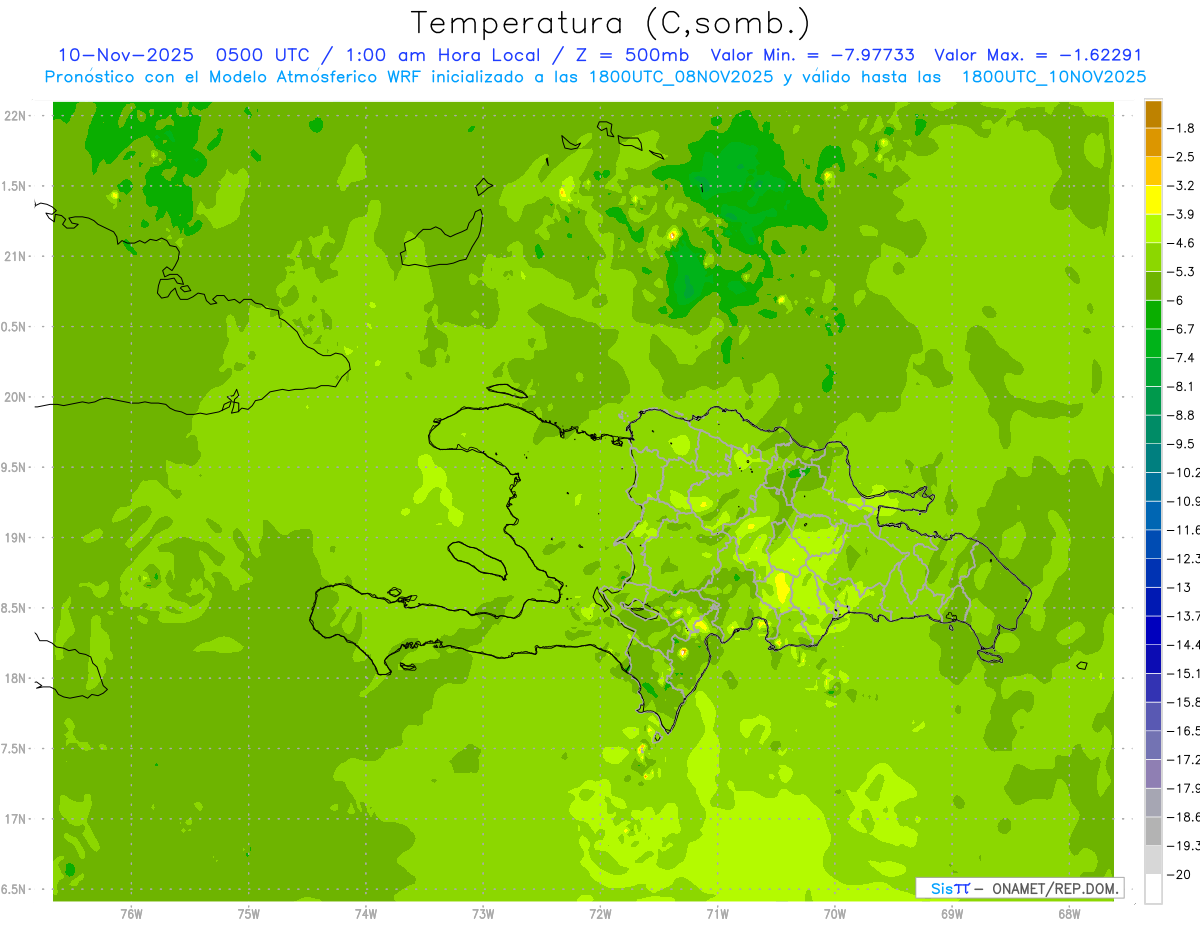Image resolution: width=1200 pixels, height=927 pixels.
Task: Click the '1:00 am Hora Local' text
Action: click(445, 55)
